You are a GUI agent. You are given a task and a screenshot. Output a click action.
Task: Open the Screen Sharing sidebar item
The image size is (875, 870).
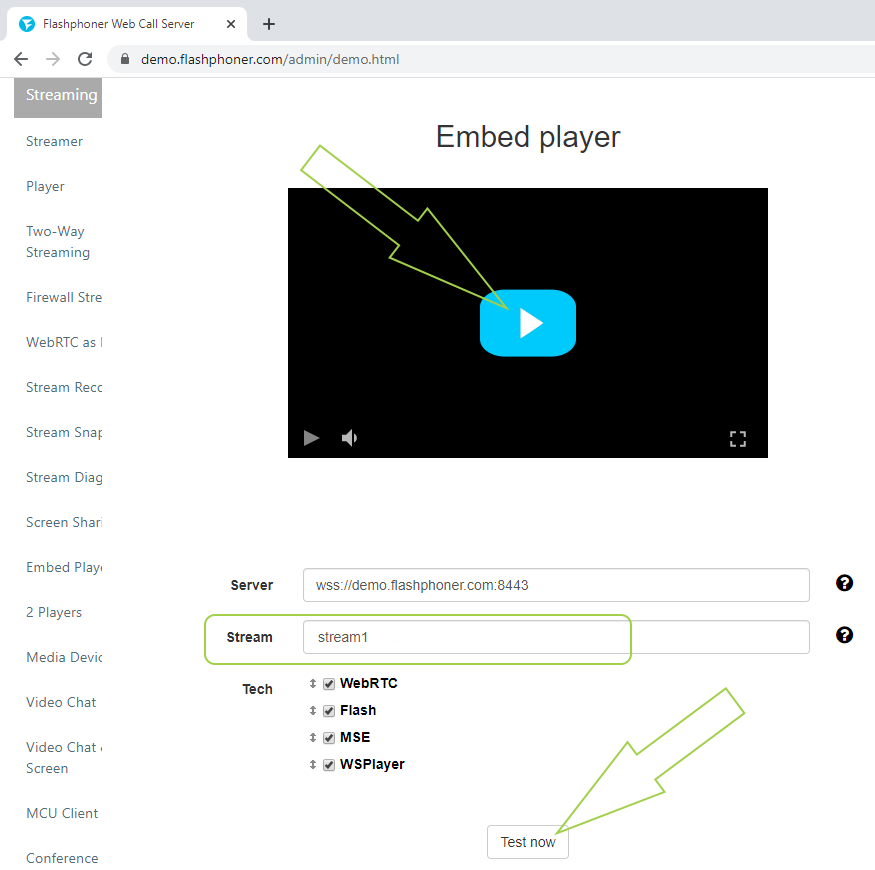coord(64,522)
